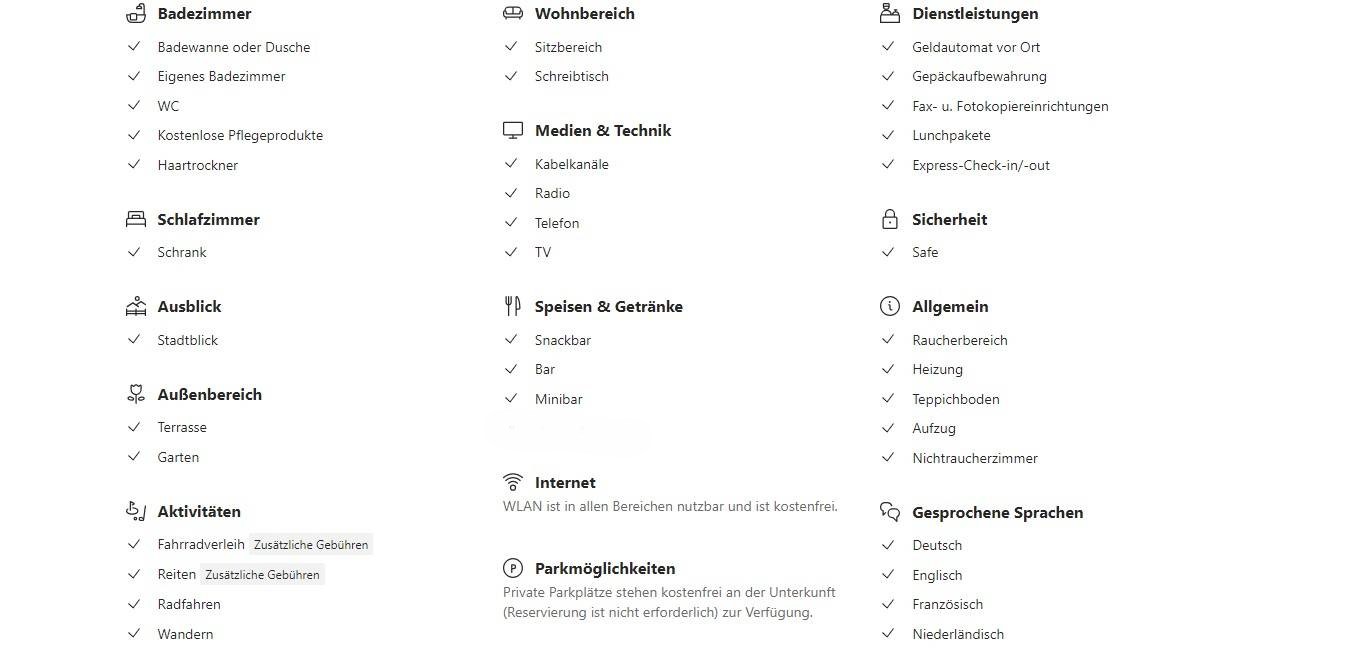Image resolution: width=1348 pixels, height=656 pixels.
Task: Click the Schlafzimmer bed icon
Action: (136, 219)
